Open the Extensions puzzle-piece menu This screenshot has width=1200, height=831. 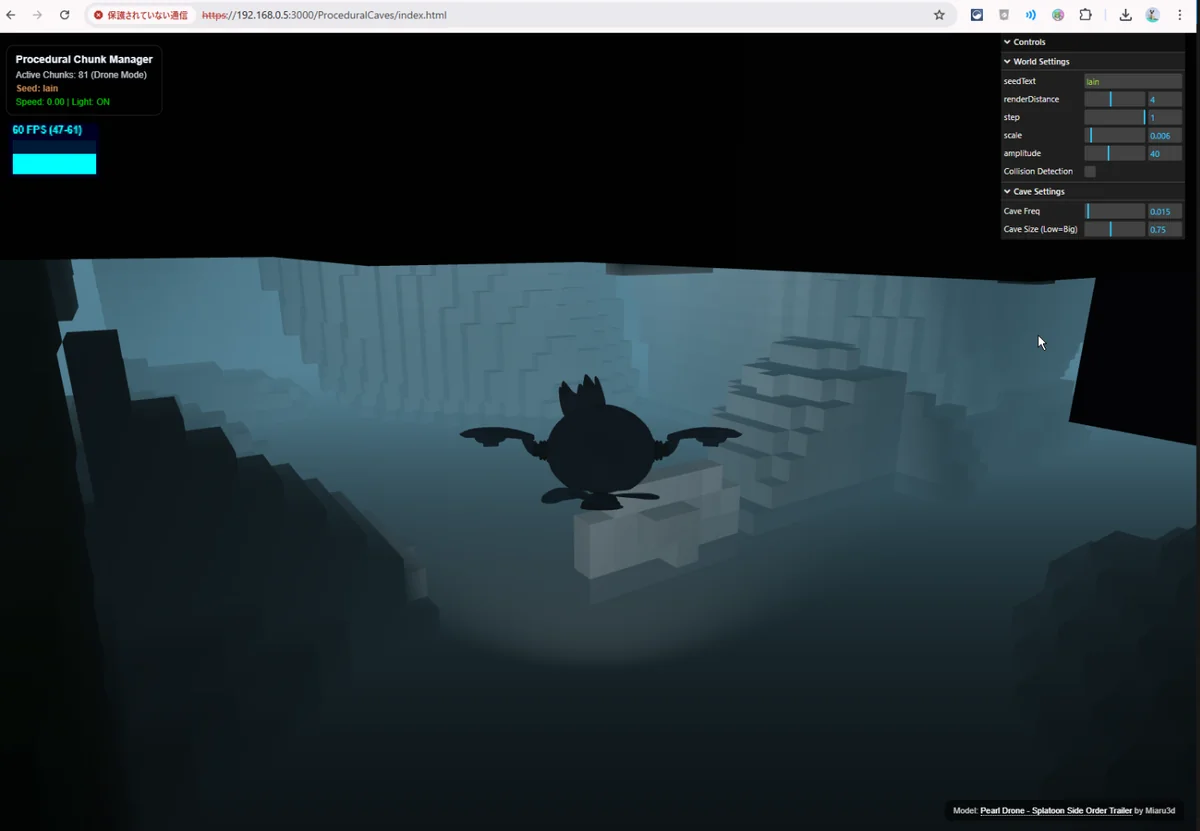pos(1085,15)
